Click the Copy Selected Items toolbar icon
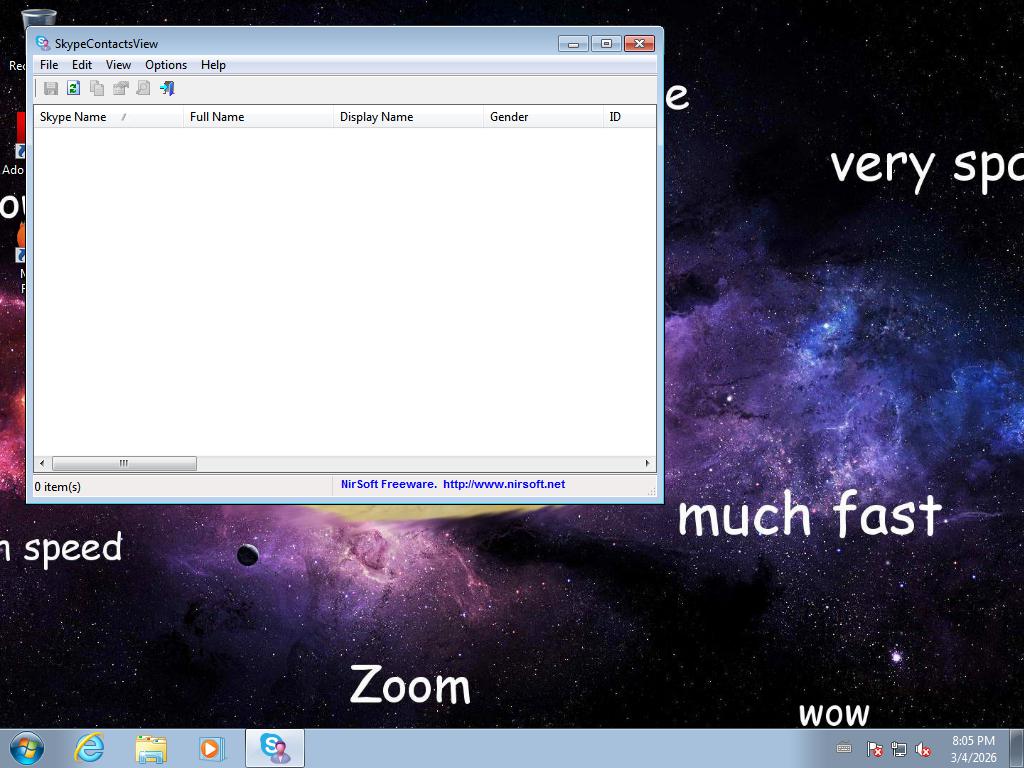 (97, 88)
